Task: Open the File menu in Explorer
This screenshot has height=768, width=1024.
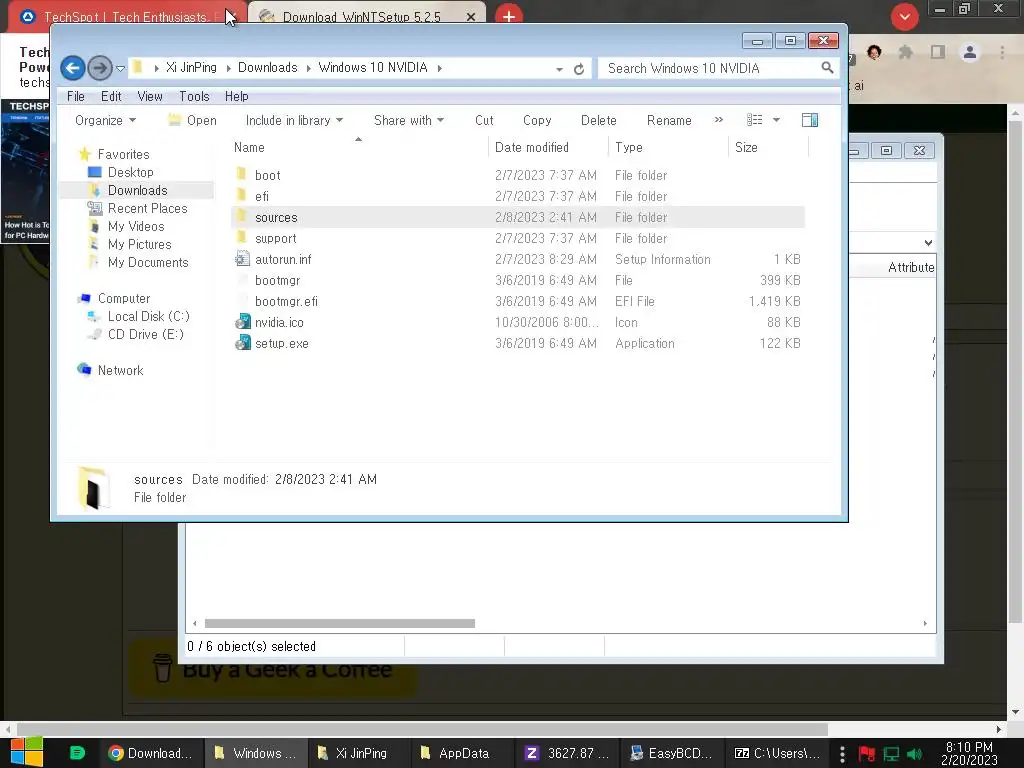Action: click(x=76, y=96)
